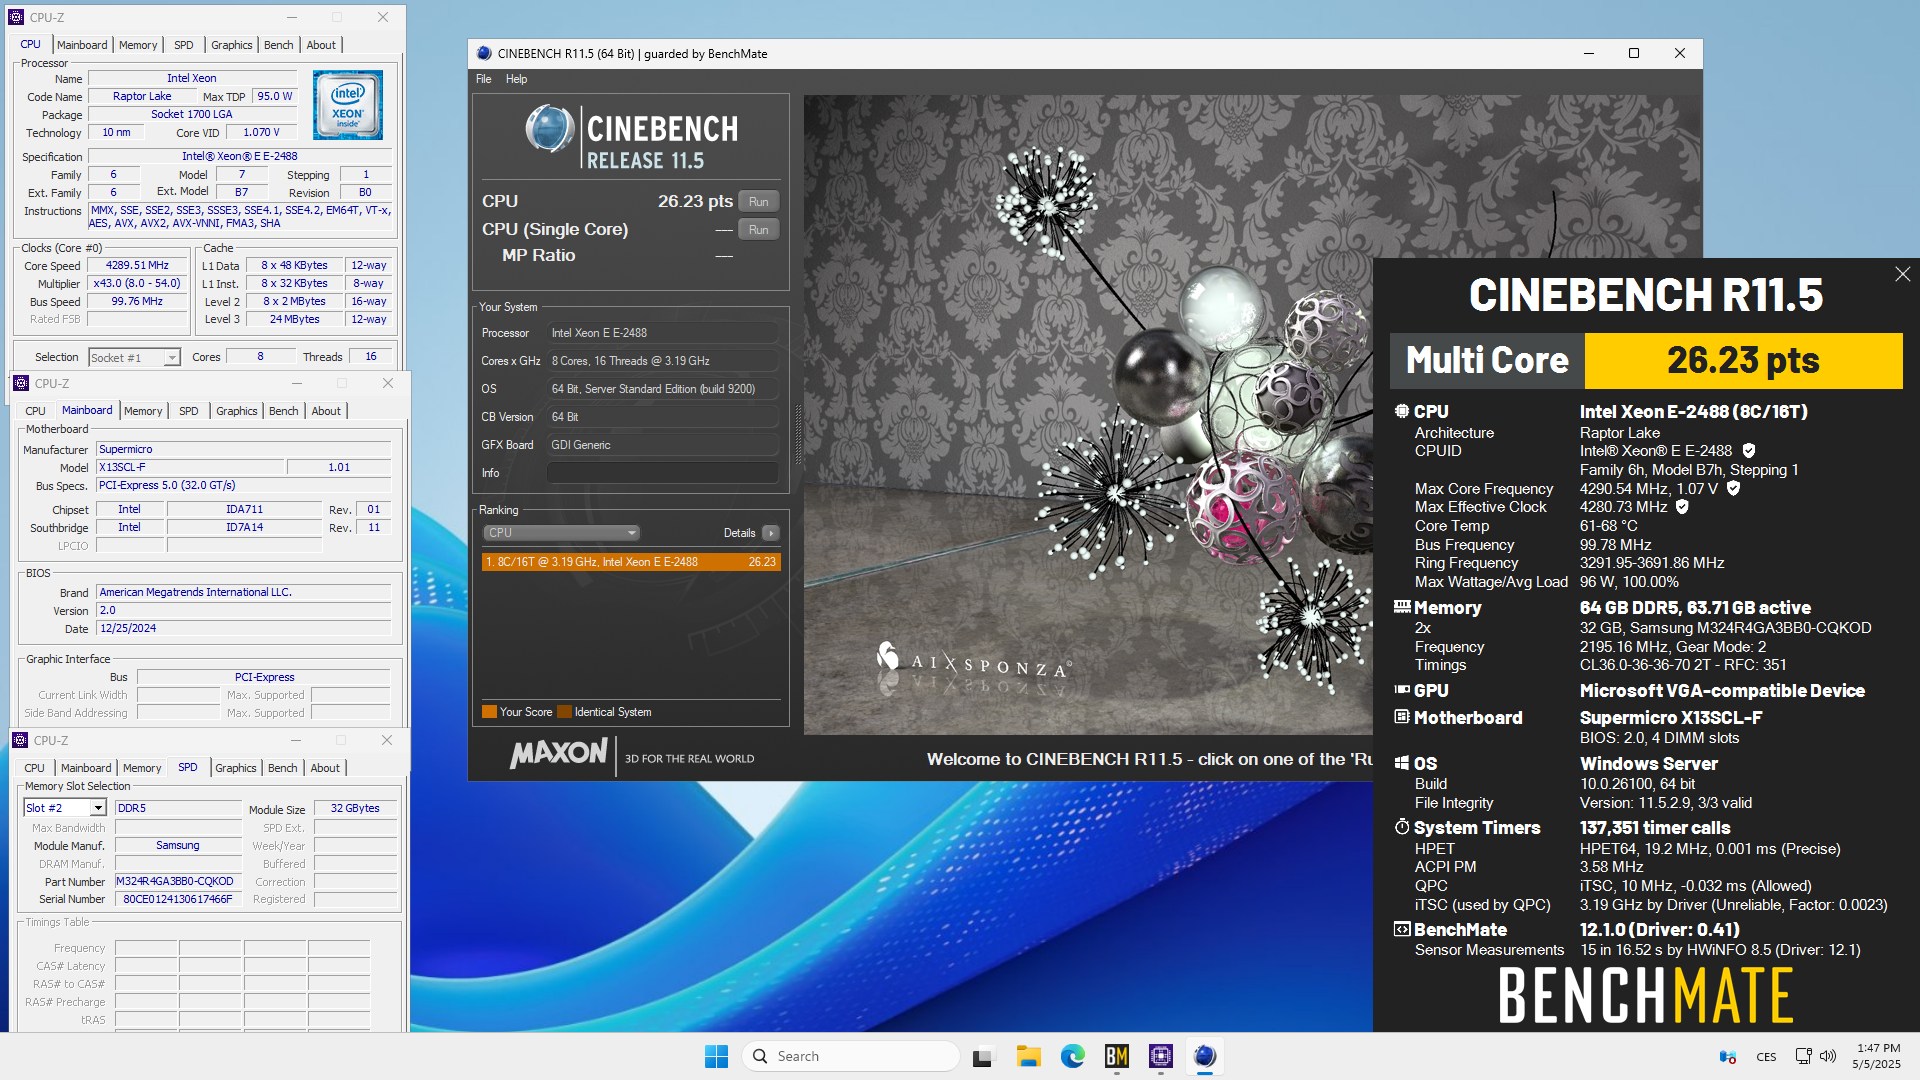1920x1080 pixels.
Task: Select ranking entry 8C/16T Xeon E-2488
Action: click(x=631, y=562)
